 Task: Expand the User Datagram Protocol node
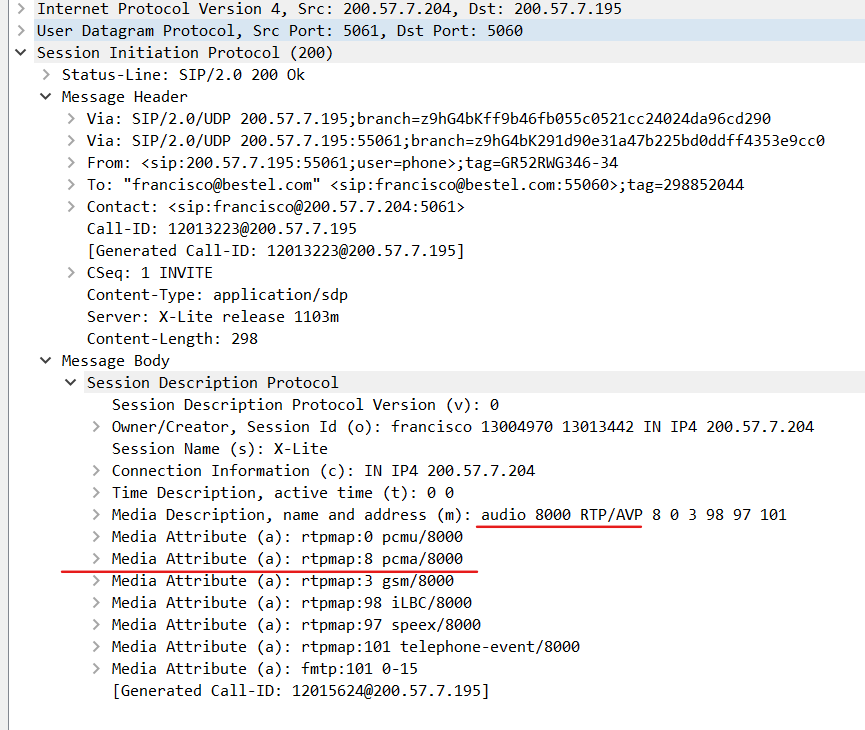[x=21, y=30]
